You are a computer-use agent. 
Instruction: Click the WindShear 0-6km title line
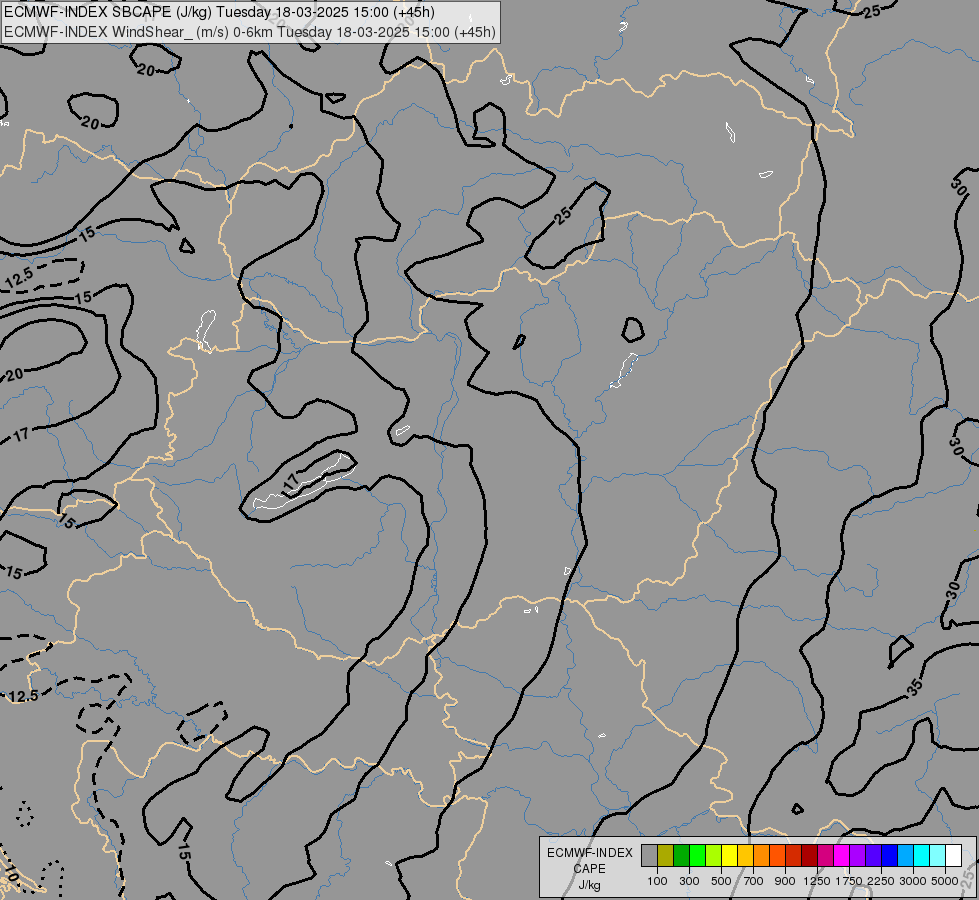tap(250, 32)
